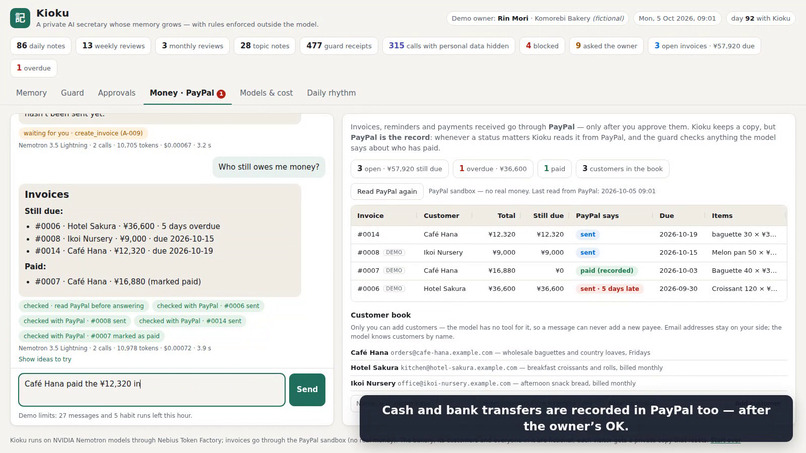Image resolution: width=806 pixels, height=453 pixels.
Task: Click the 315 calls with personal data hidden chip
Action: [448, 46]
